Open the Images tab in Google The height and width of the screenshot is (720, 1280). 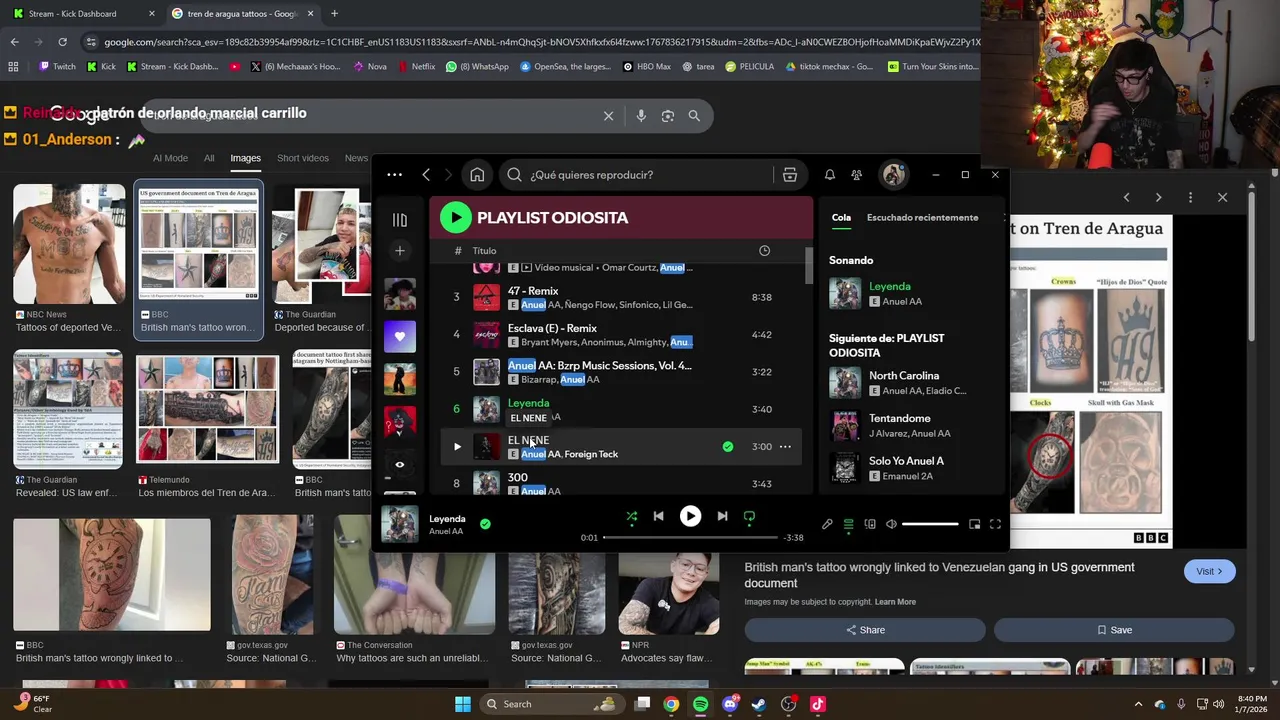(x=245, y=158)
